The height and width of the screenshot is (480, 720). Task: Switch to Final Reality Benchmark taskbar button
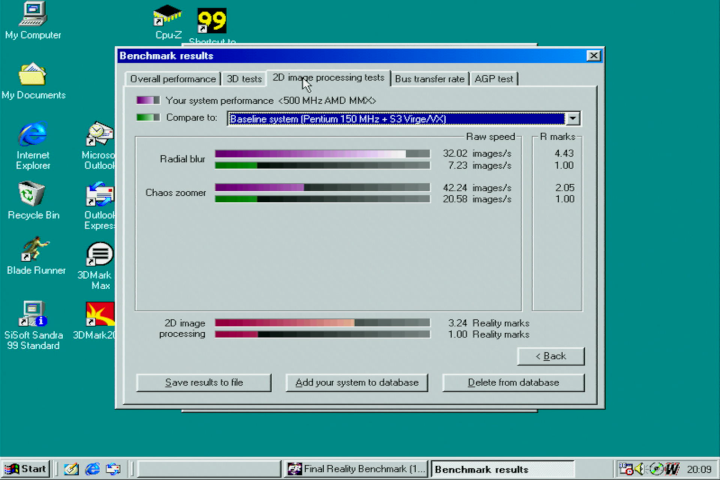click(x=356, y=469)
